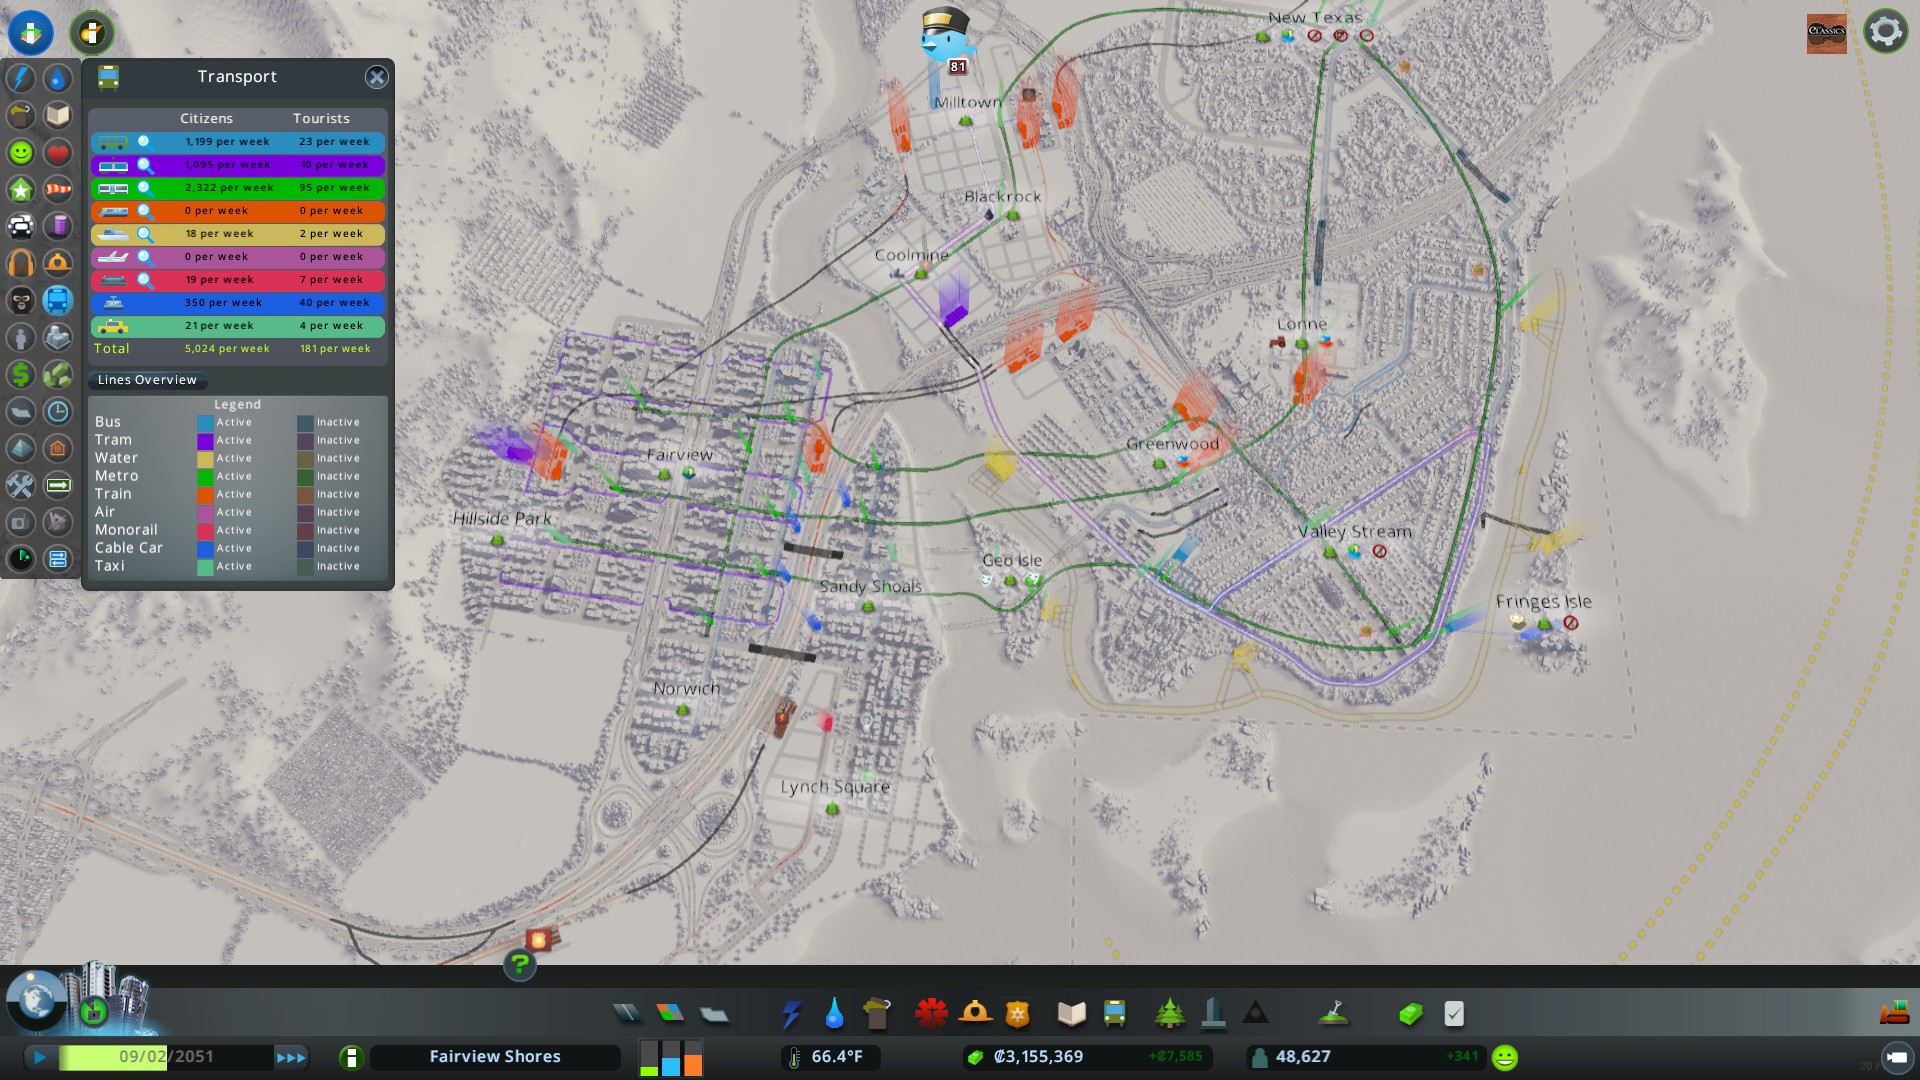The height and width of the screenshot is (1080, 1920).
Task: Open the Pollution barrel info view
Action: pos(58,226)
